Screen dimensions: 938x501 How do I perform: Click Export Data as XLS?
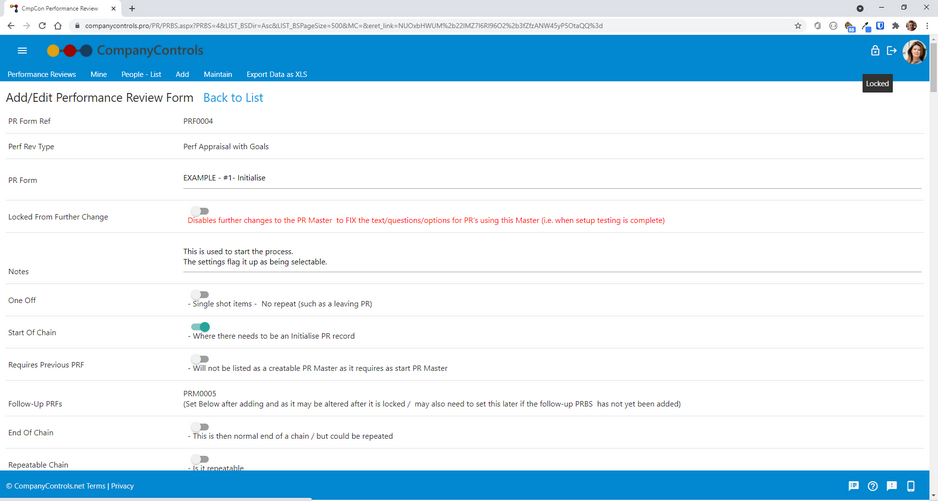pyautogui.click(x=277, y=74)
